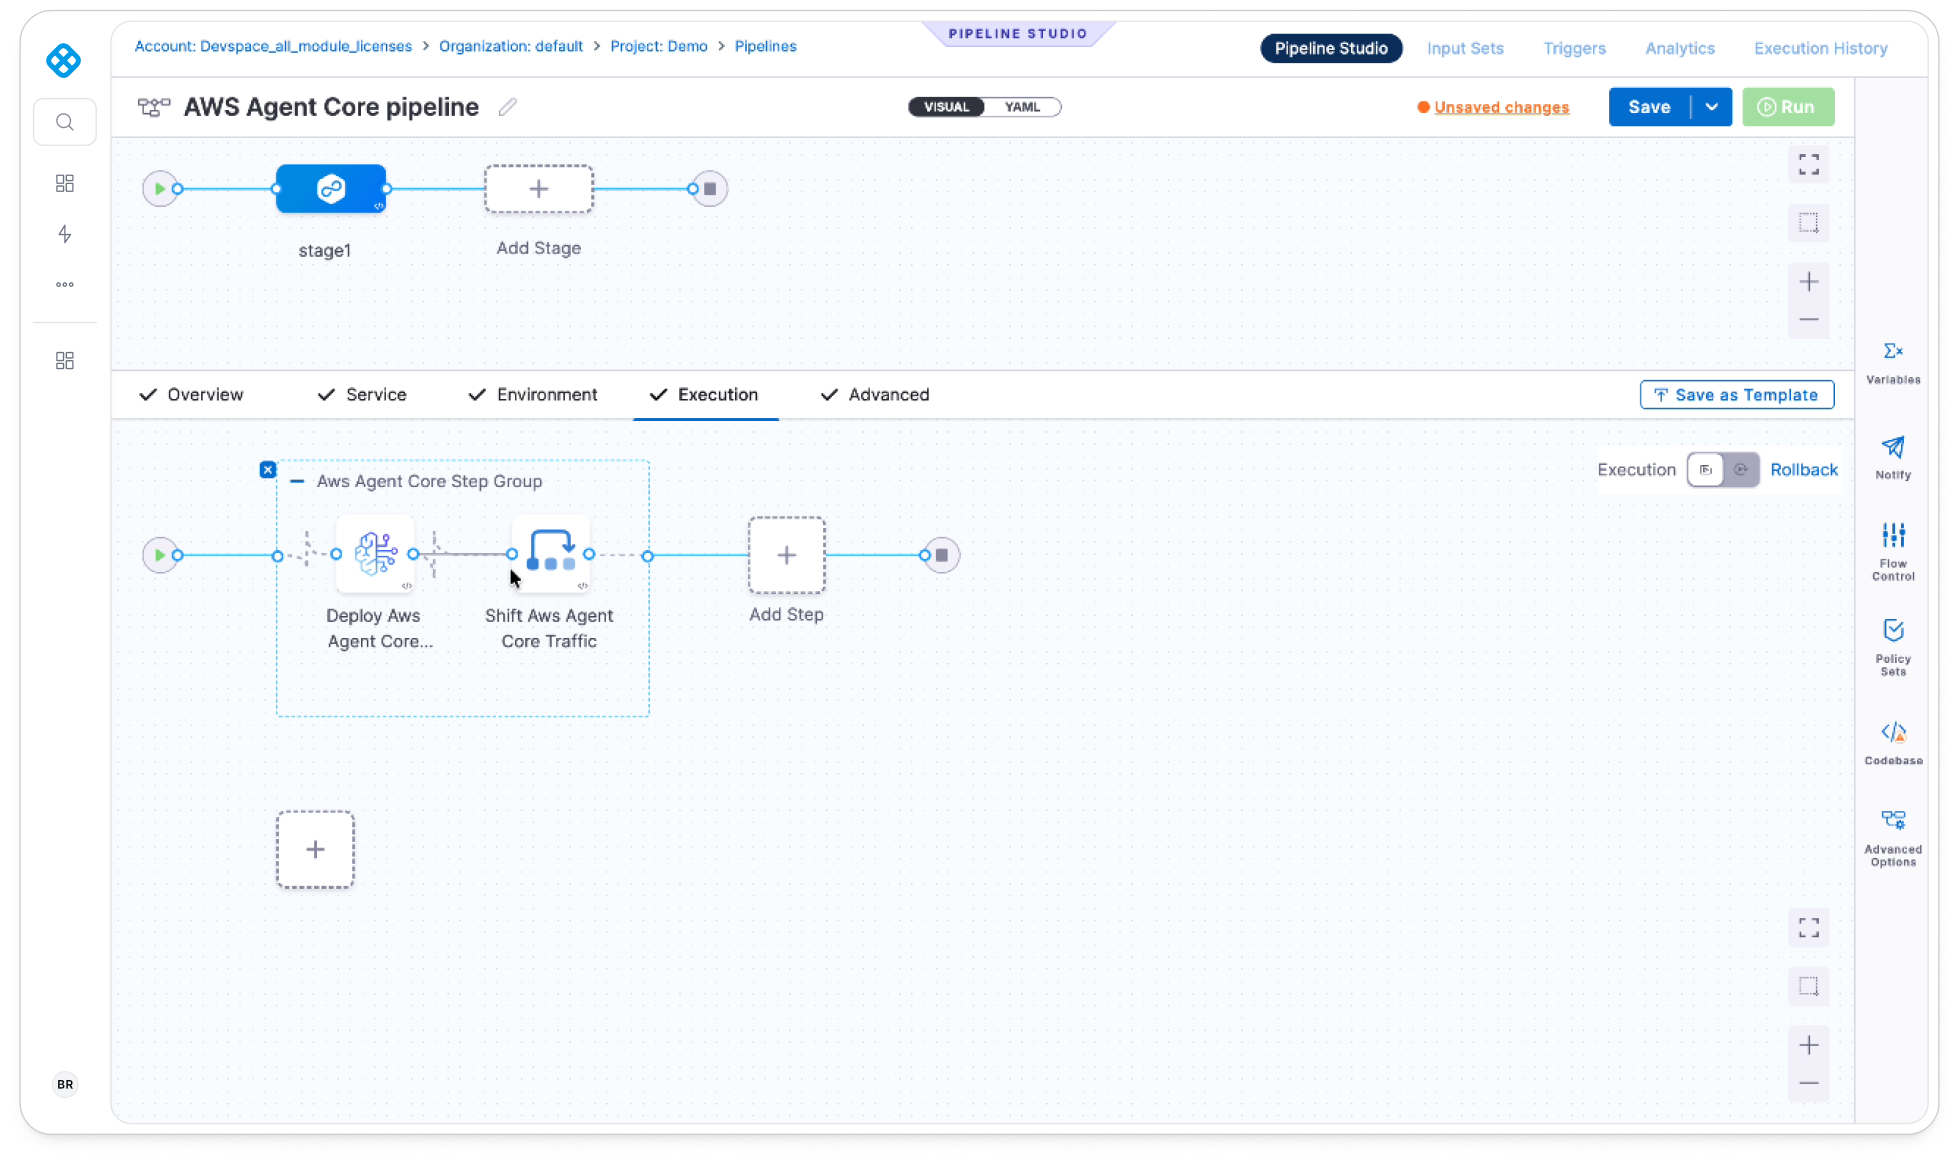This screenshot has width=1960, height=1165.
Task: Open the Project: Demo breadcrumb
Action: (x=659, y=46)
